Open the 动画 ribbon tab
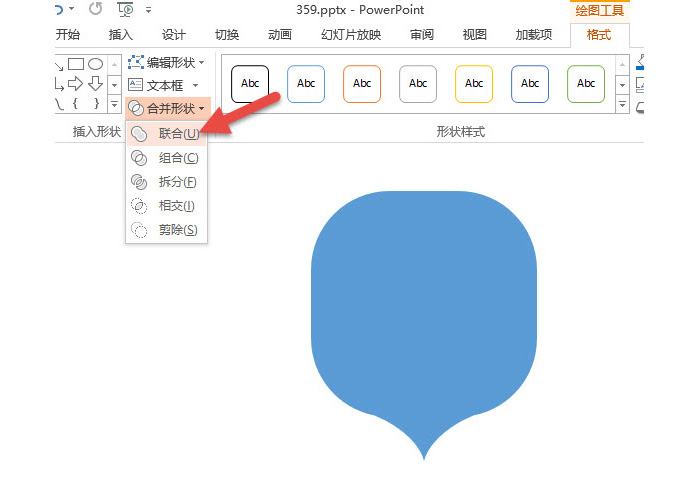Image resolution: width=700 pixels, height=478 pixels. (x=280, y=34)
